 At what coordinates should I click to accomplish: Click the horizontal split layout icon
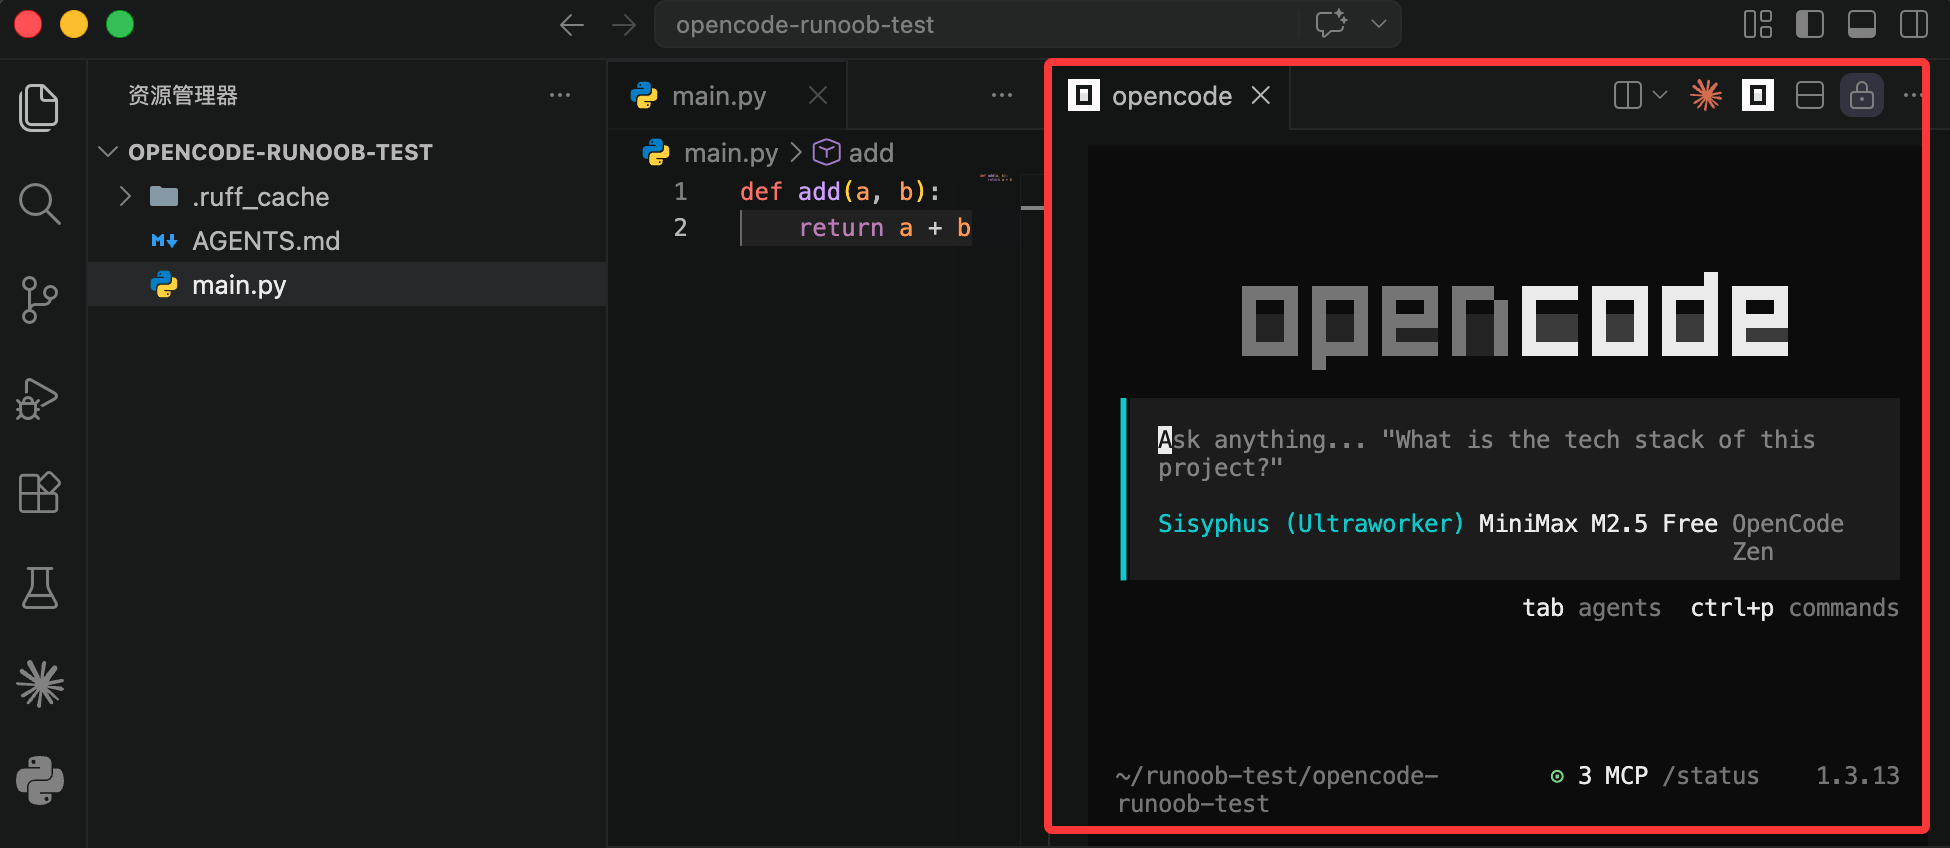point(1810,95)
